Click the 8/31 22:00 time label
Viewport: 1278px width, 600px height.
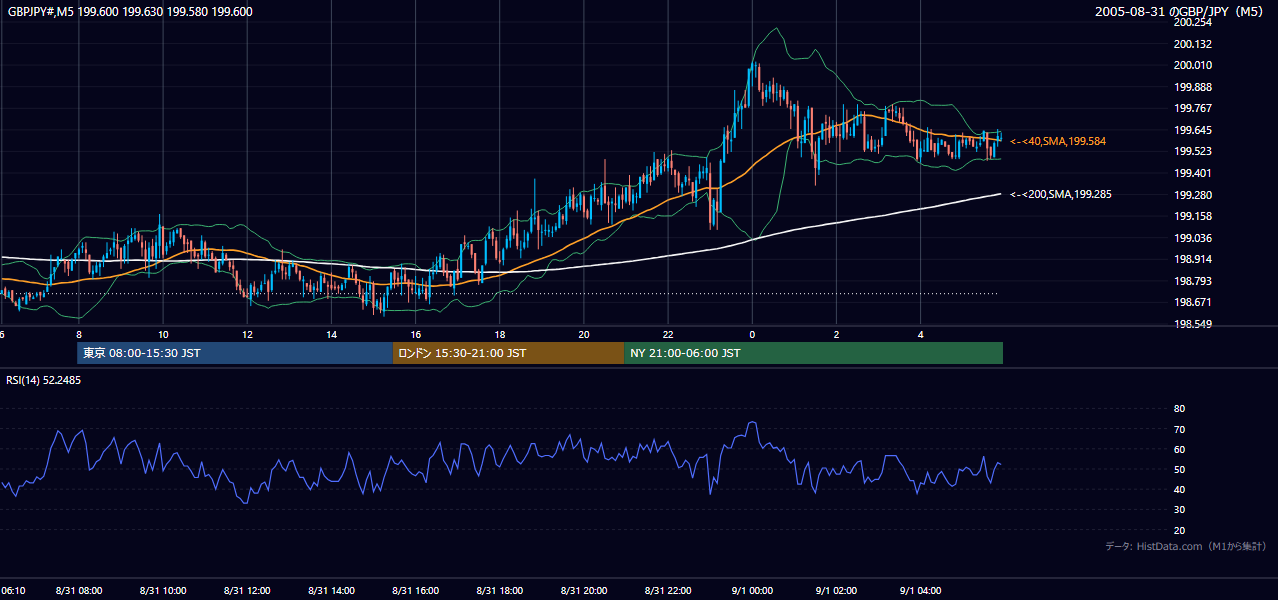coord(668,591)
